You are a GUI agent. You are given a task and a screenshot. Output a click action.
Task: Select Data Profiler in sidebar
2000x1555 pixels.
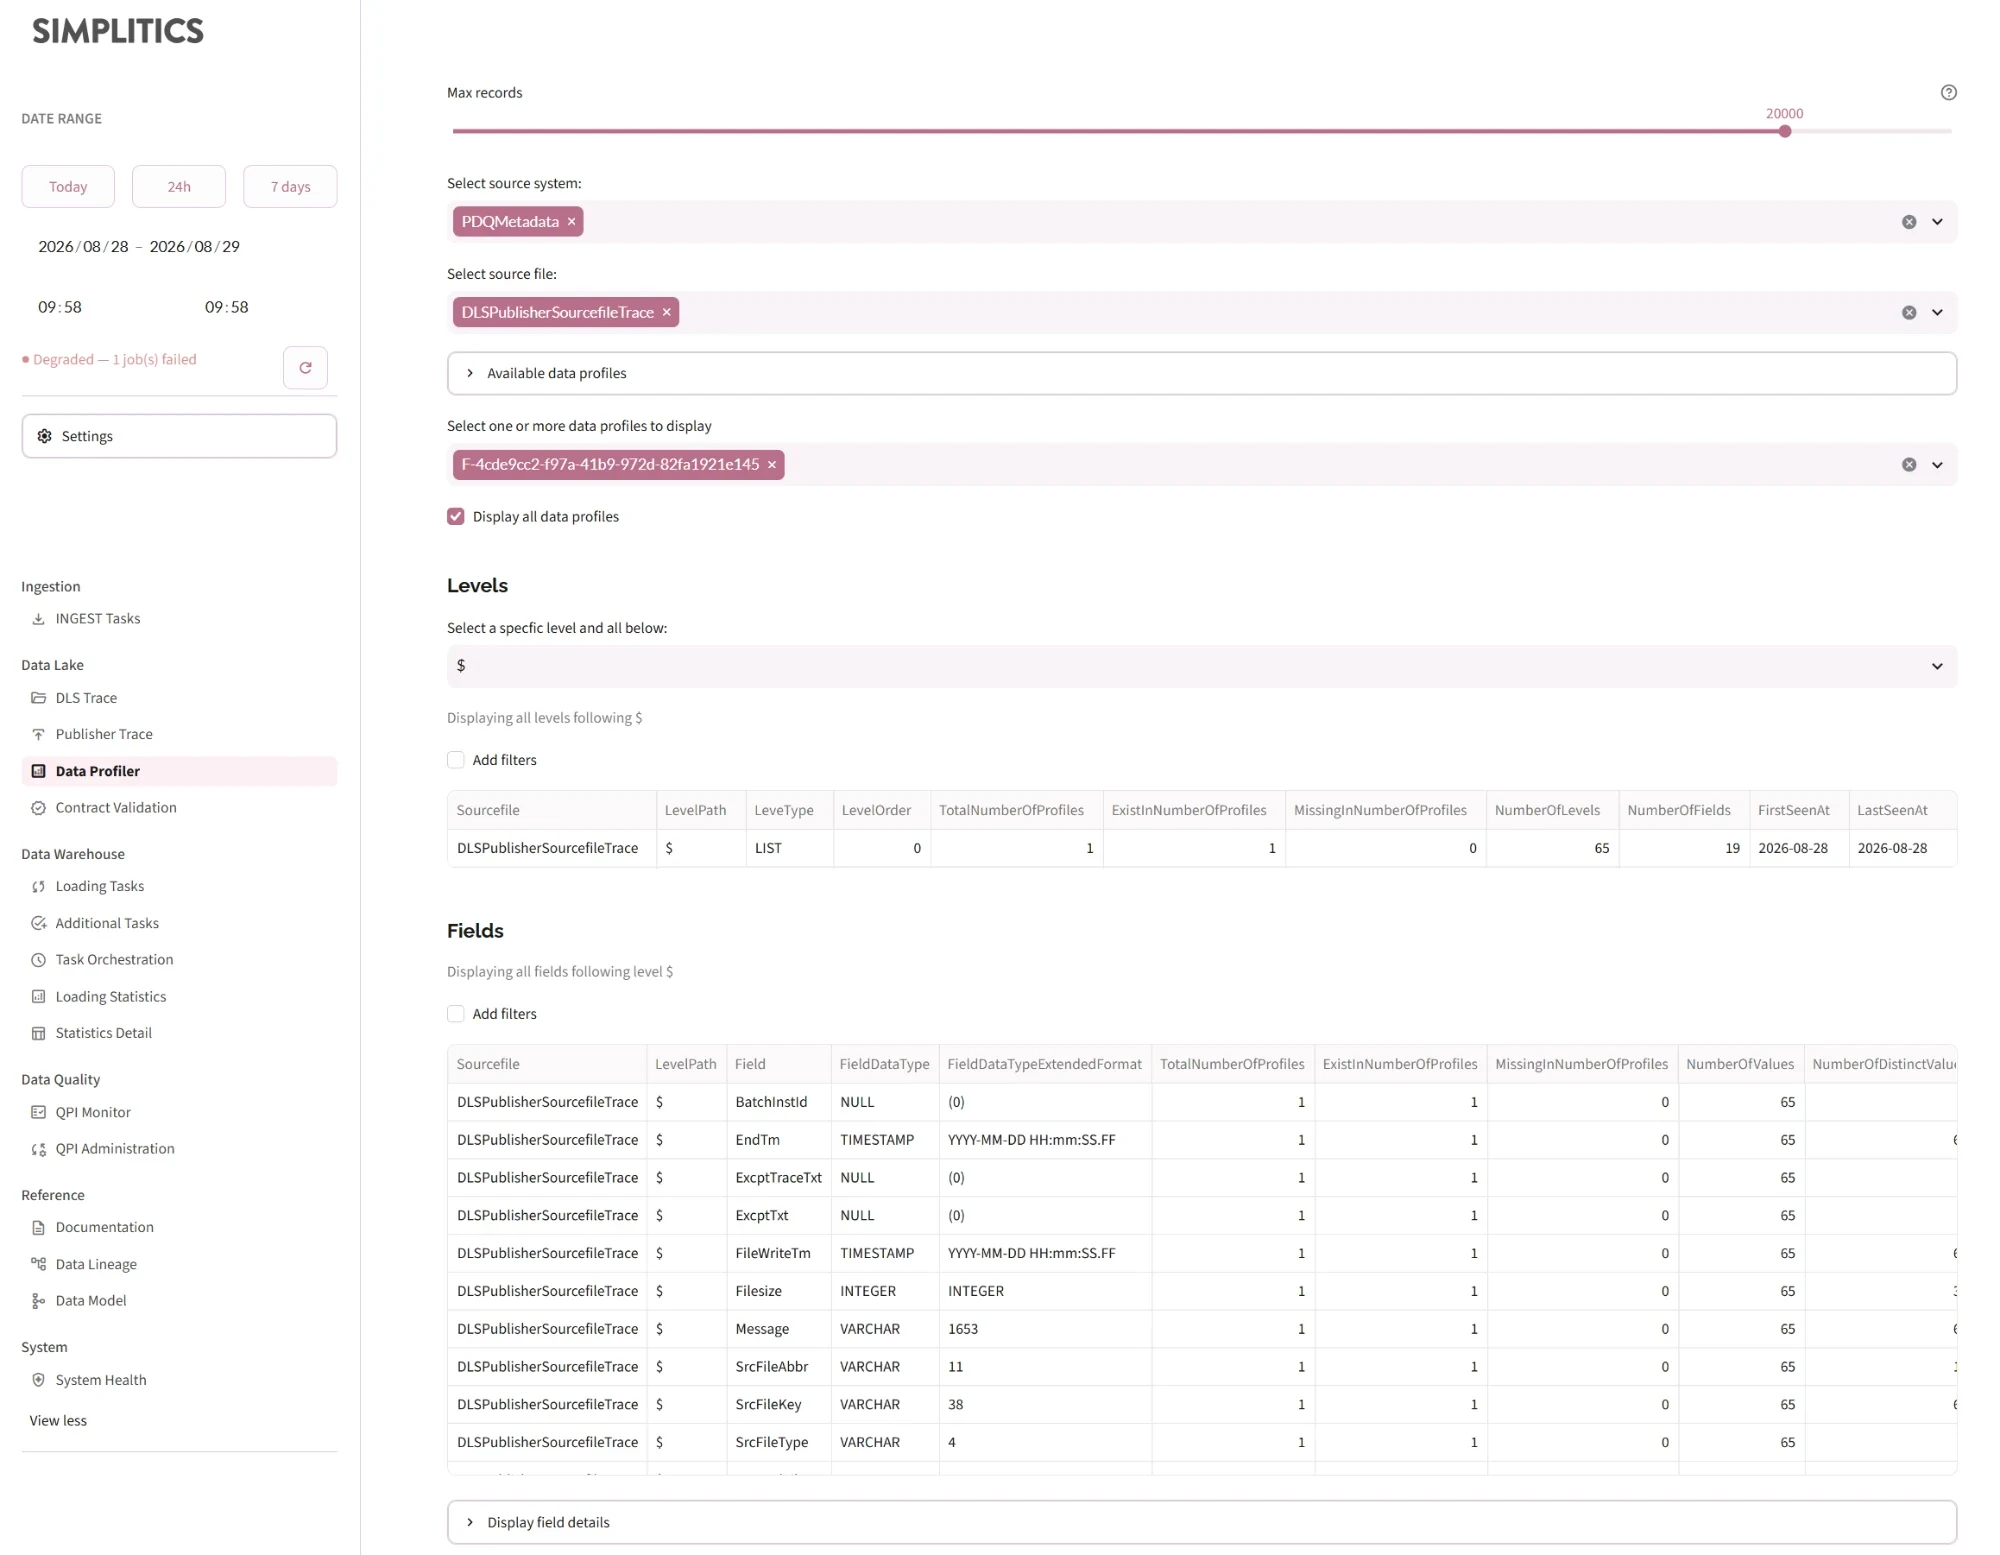pos(179,771)
